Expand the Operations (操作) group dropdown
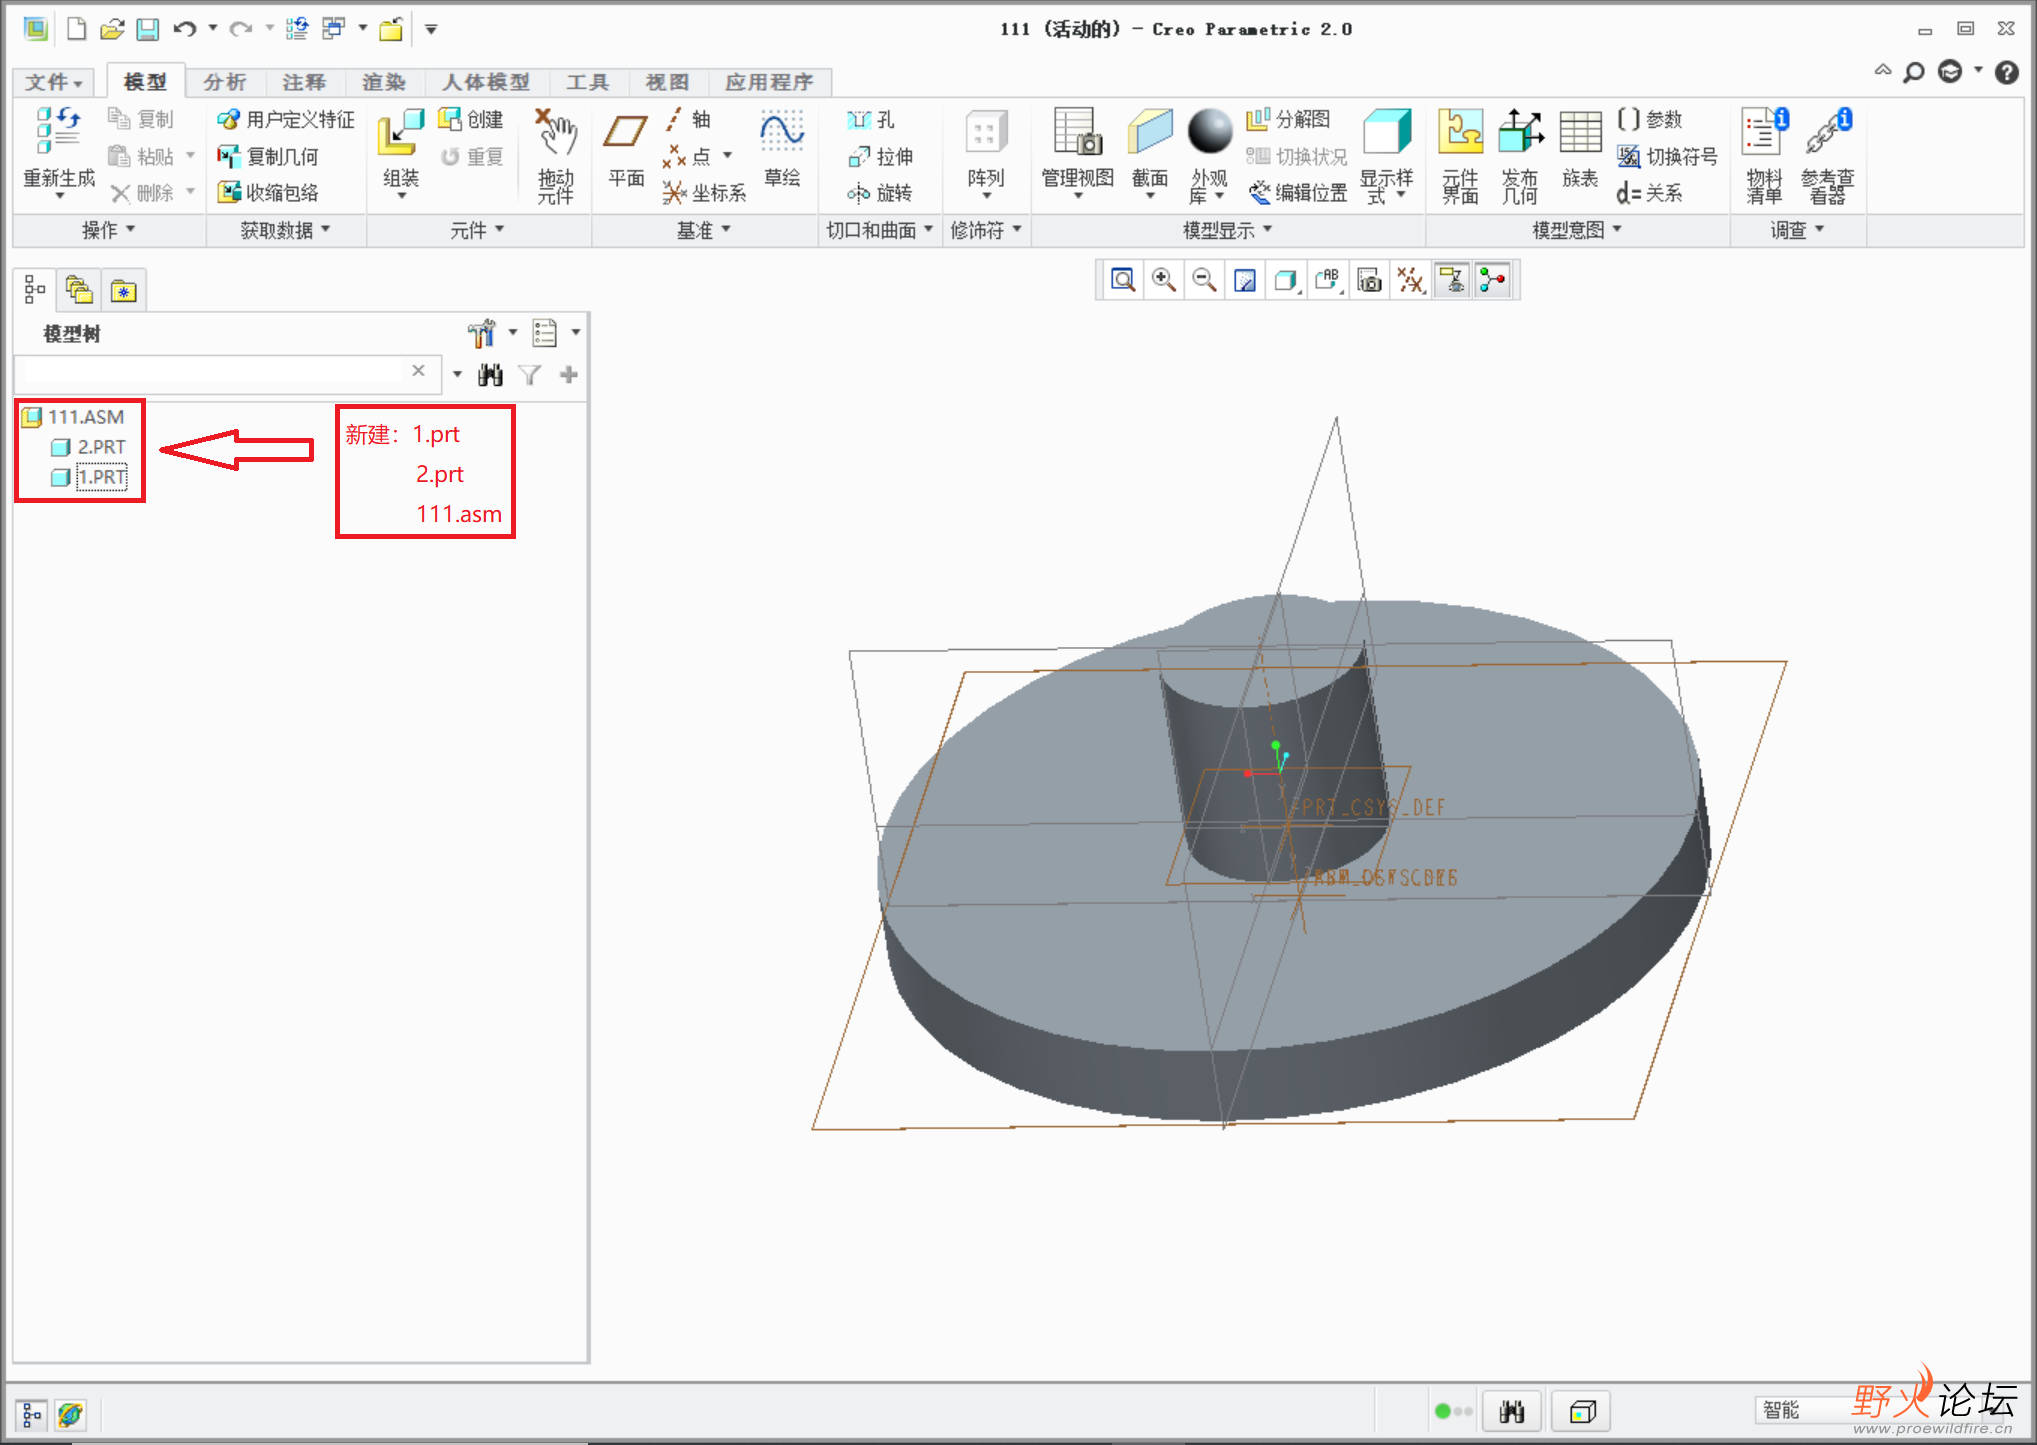This screenshot has height=1445, width=2037. 108,231
